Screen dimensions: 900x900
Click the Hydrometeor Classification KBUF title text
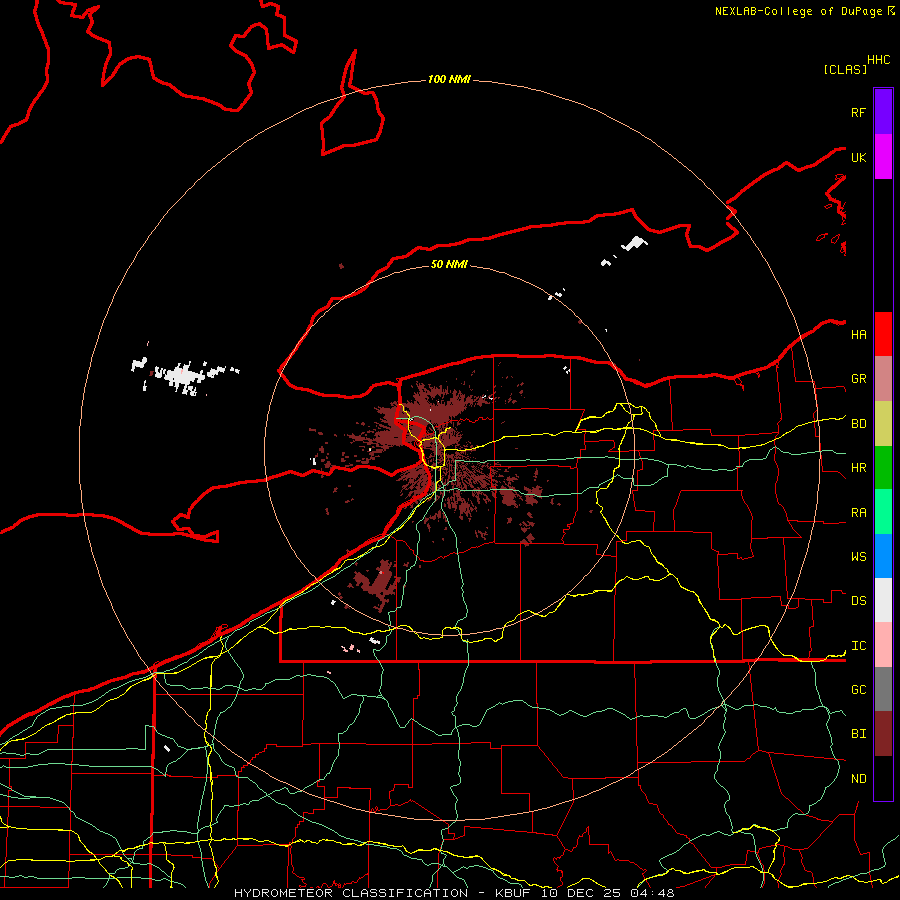454,893
